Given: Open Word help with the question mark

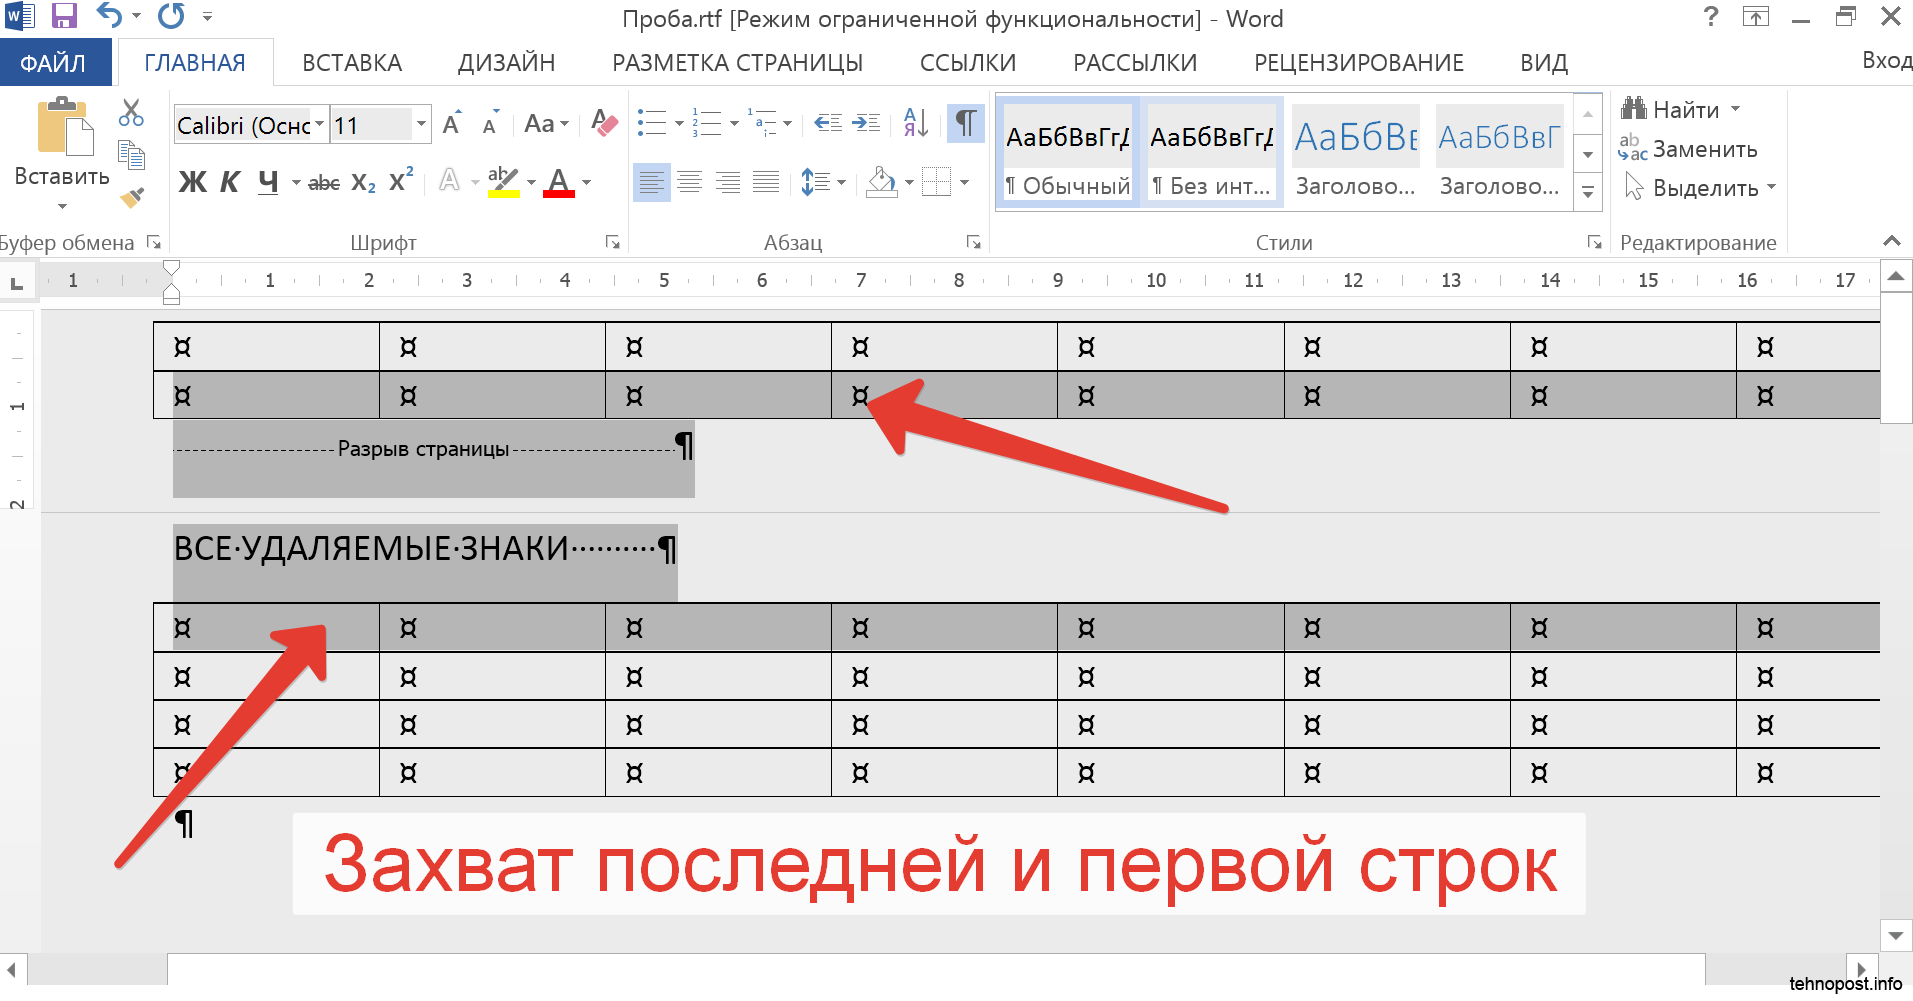Looking at the screenshot, I should [x=1711, y=16].
